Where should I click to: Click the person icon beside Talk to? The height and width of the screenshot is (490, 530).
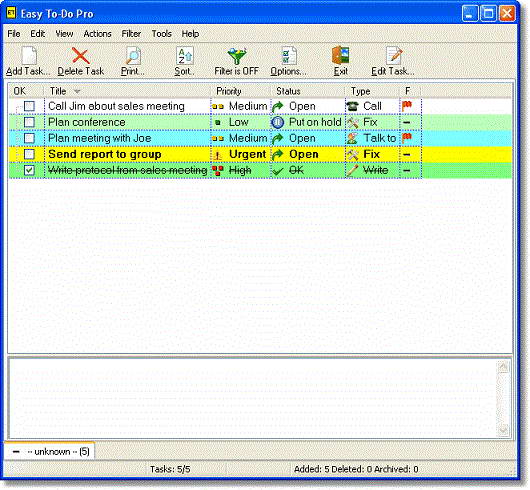[x=353, y=138]
